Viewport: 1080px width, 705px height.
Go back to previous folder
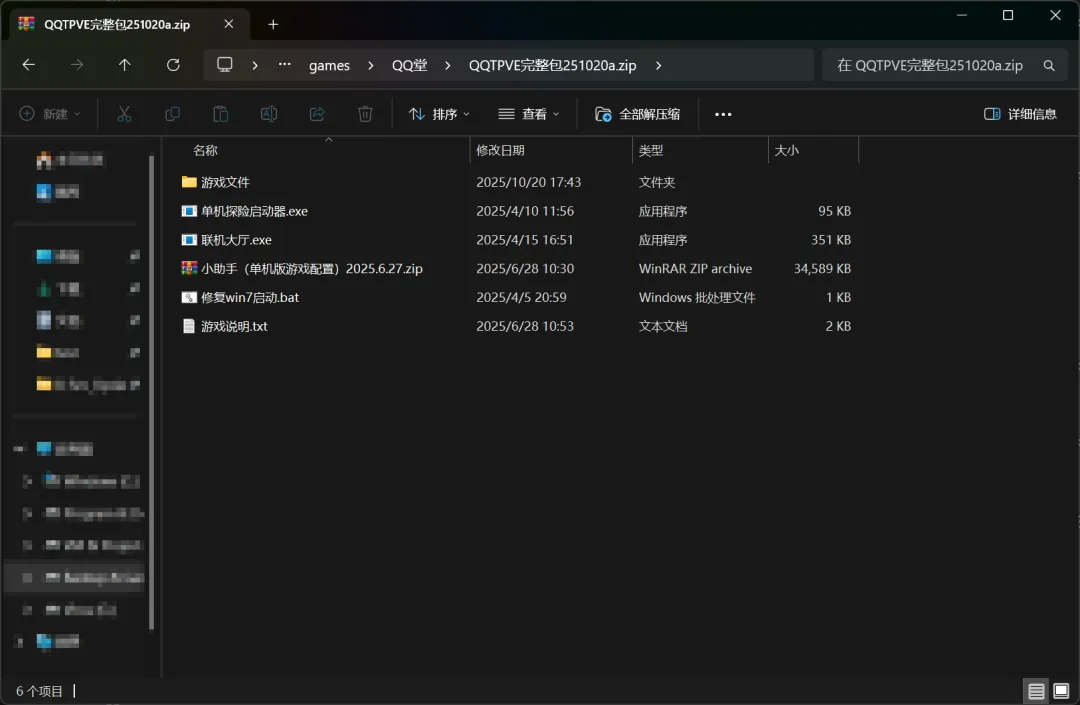click(x=29, y=65)
